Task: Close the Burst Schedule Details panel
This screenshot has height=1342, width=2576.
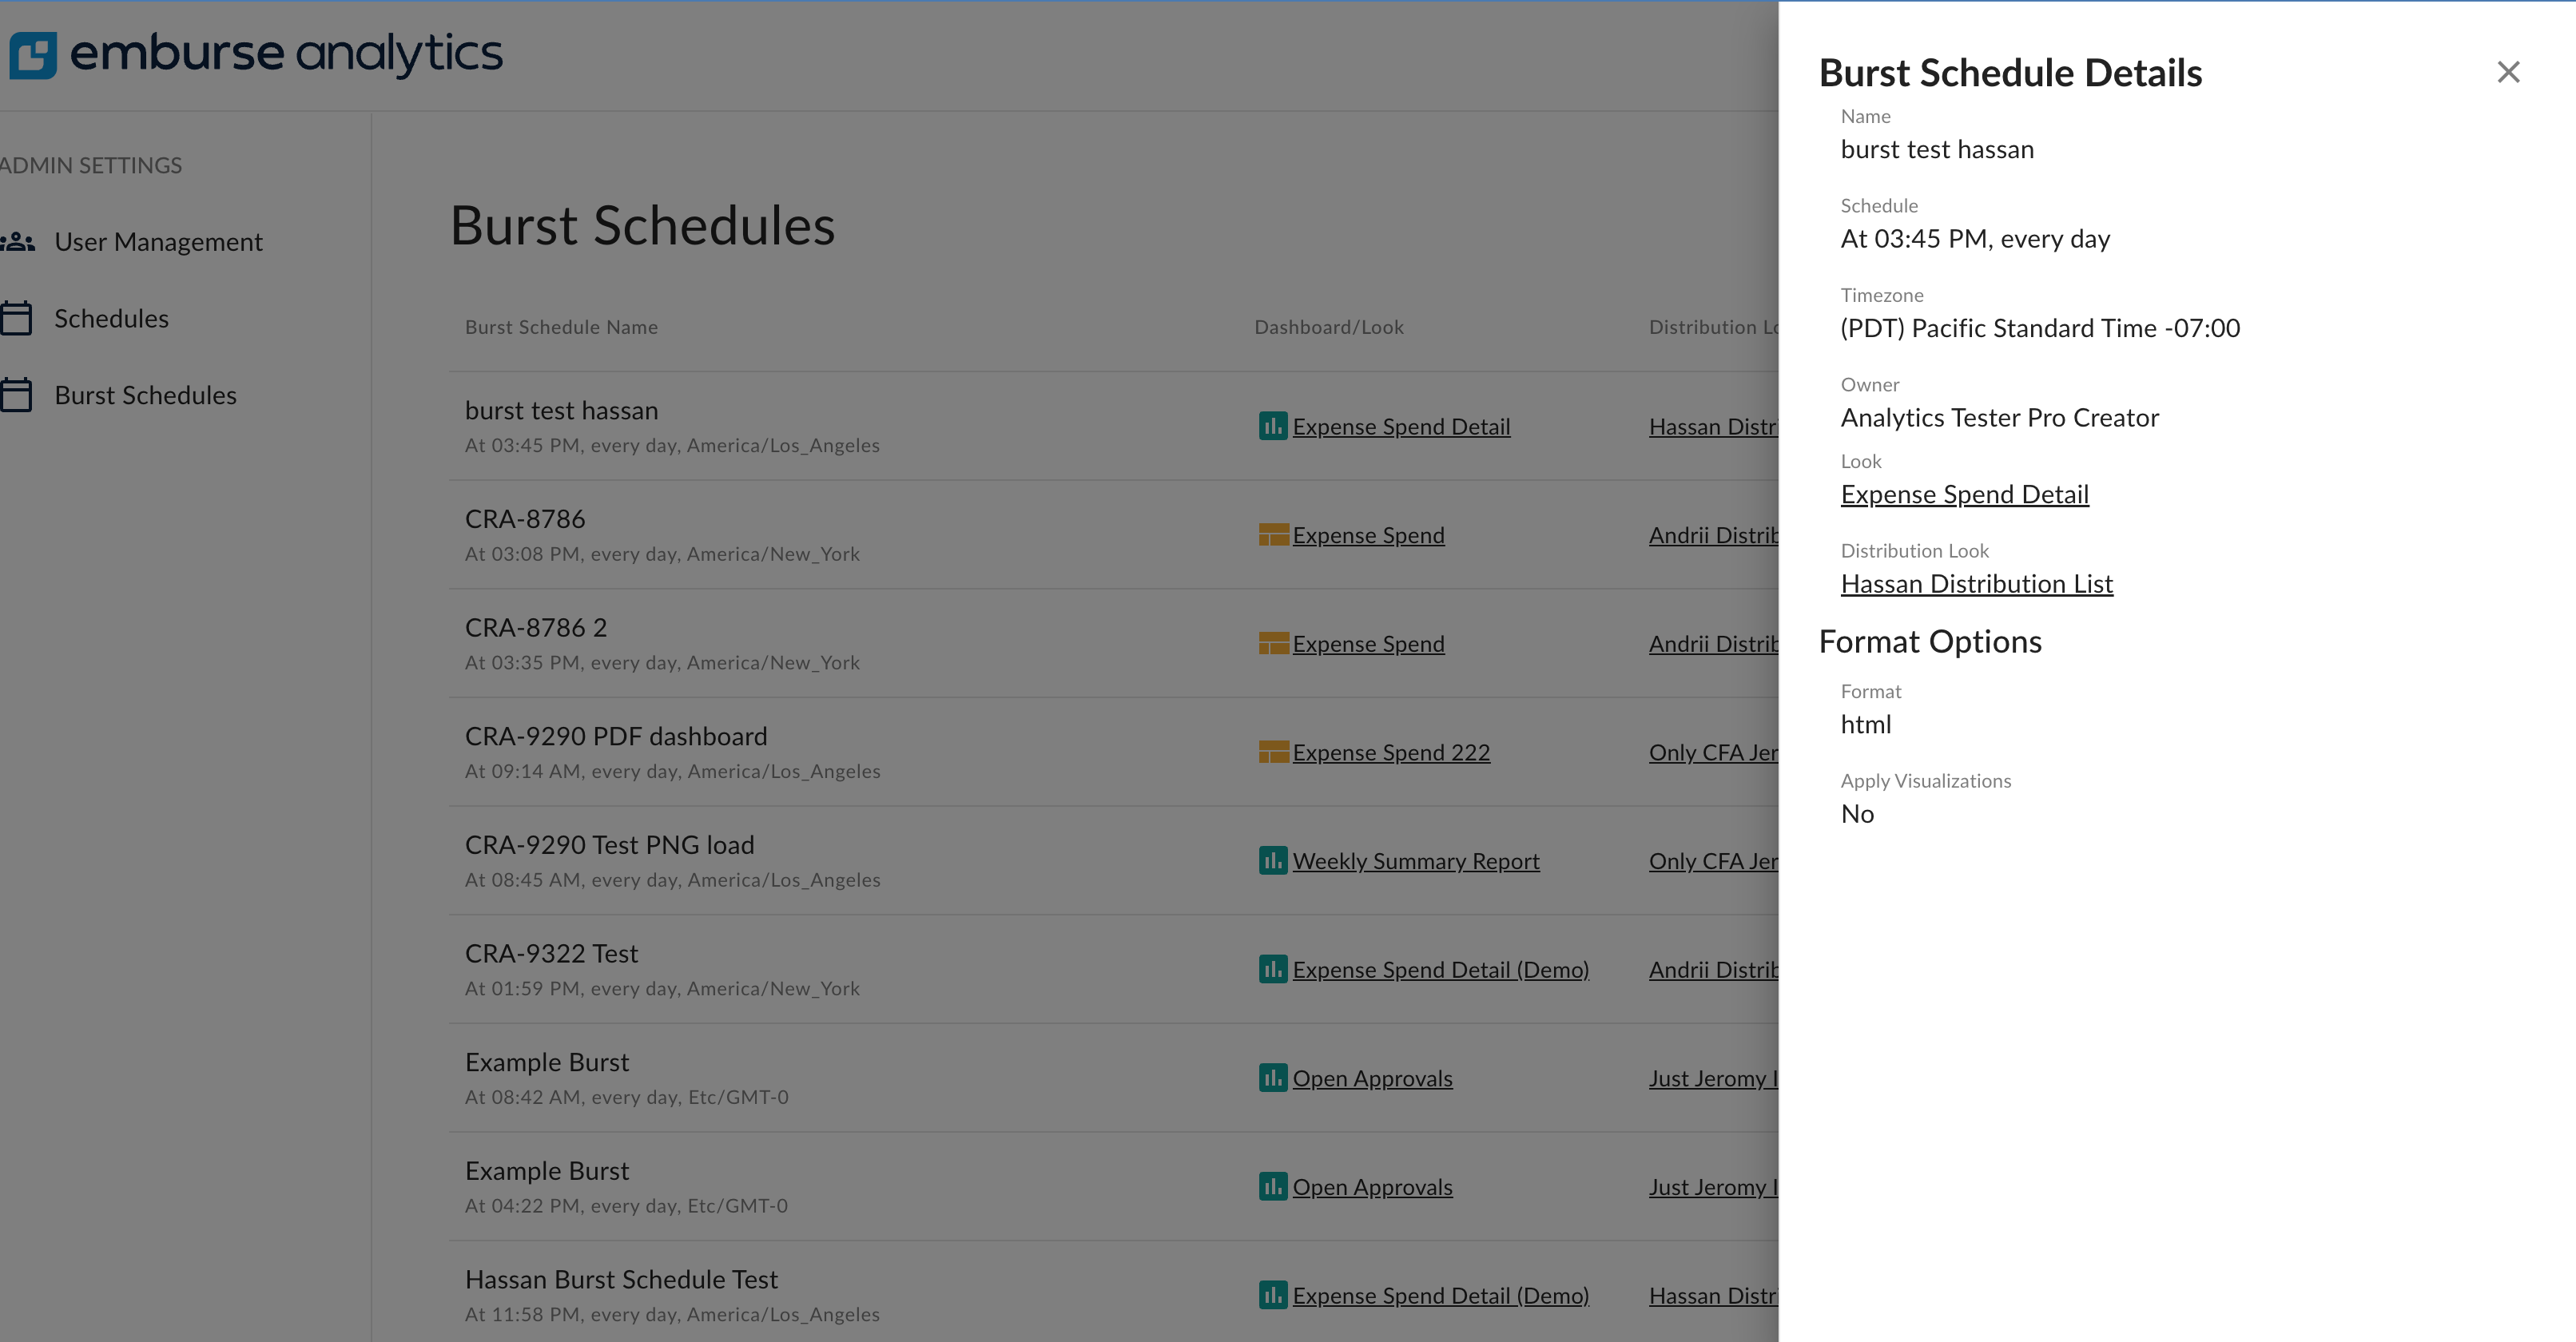Action: click(x=2508, y=71)
